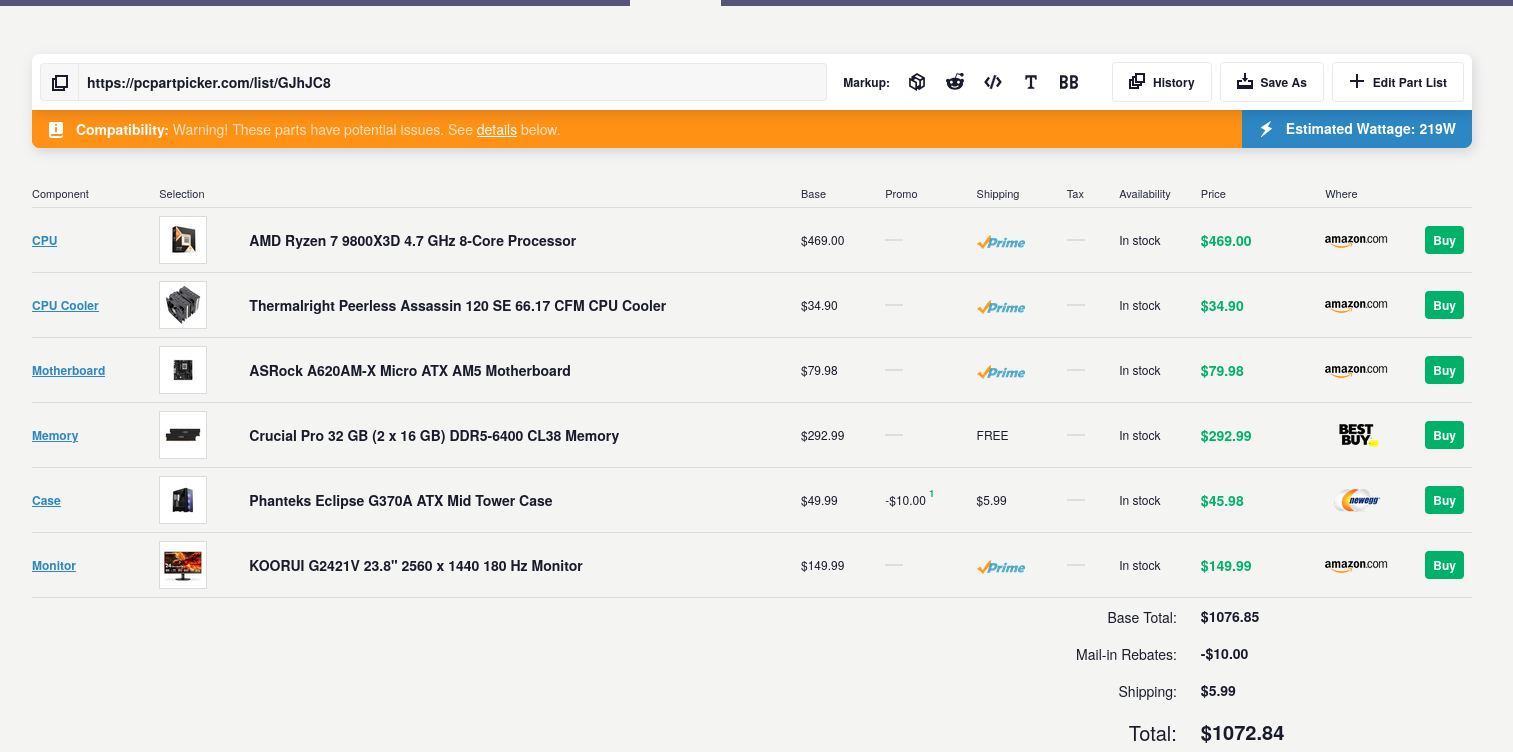Click the Prime badge in the CPU Cooler row
This screenshot has width=1513, height=752.
(x=1001, y=307)
